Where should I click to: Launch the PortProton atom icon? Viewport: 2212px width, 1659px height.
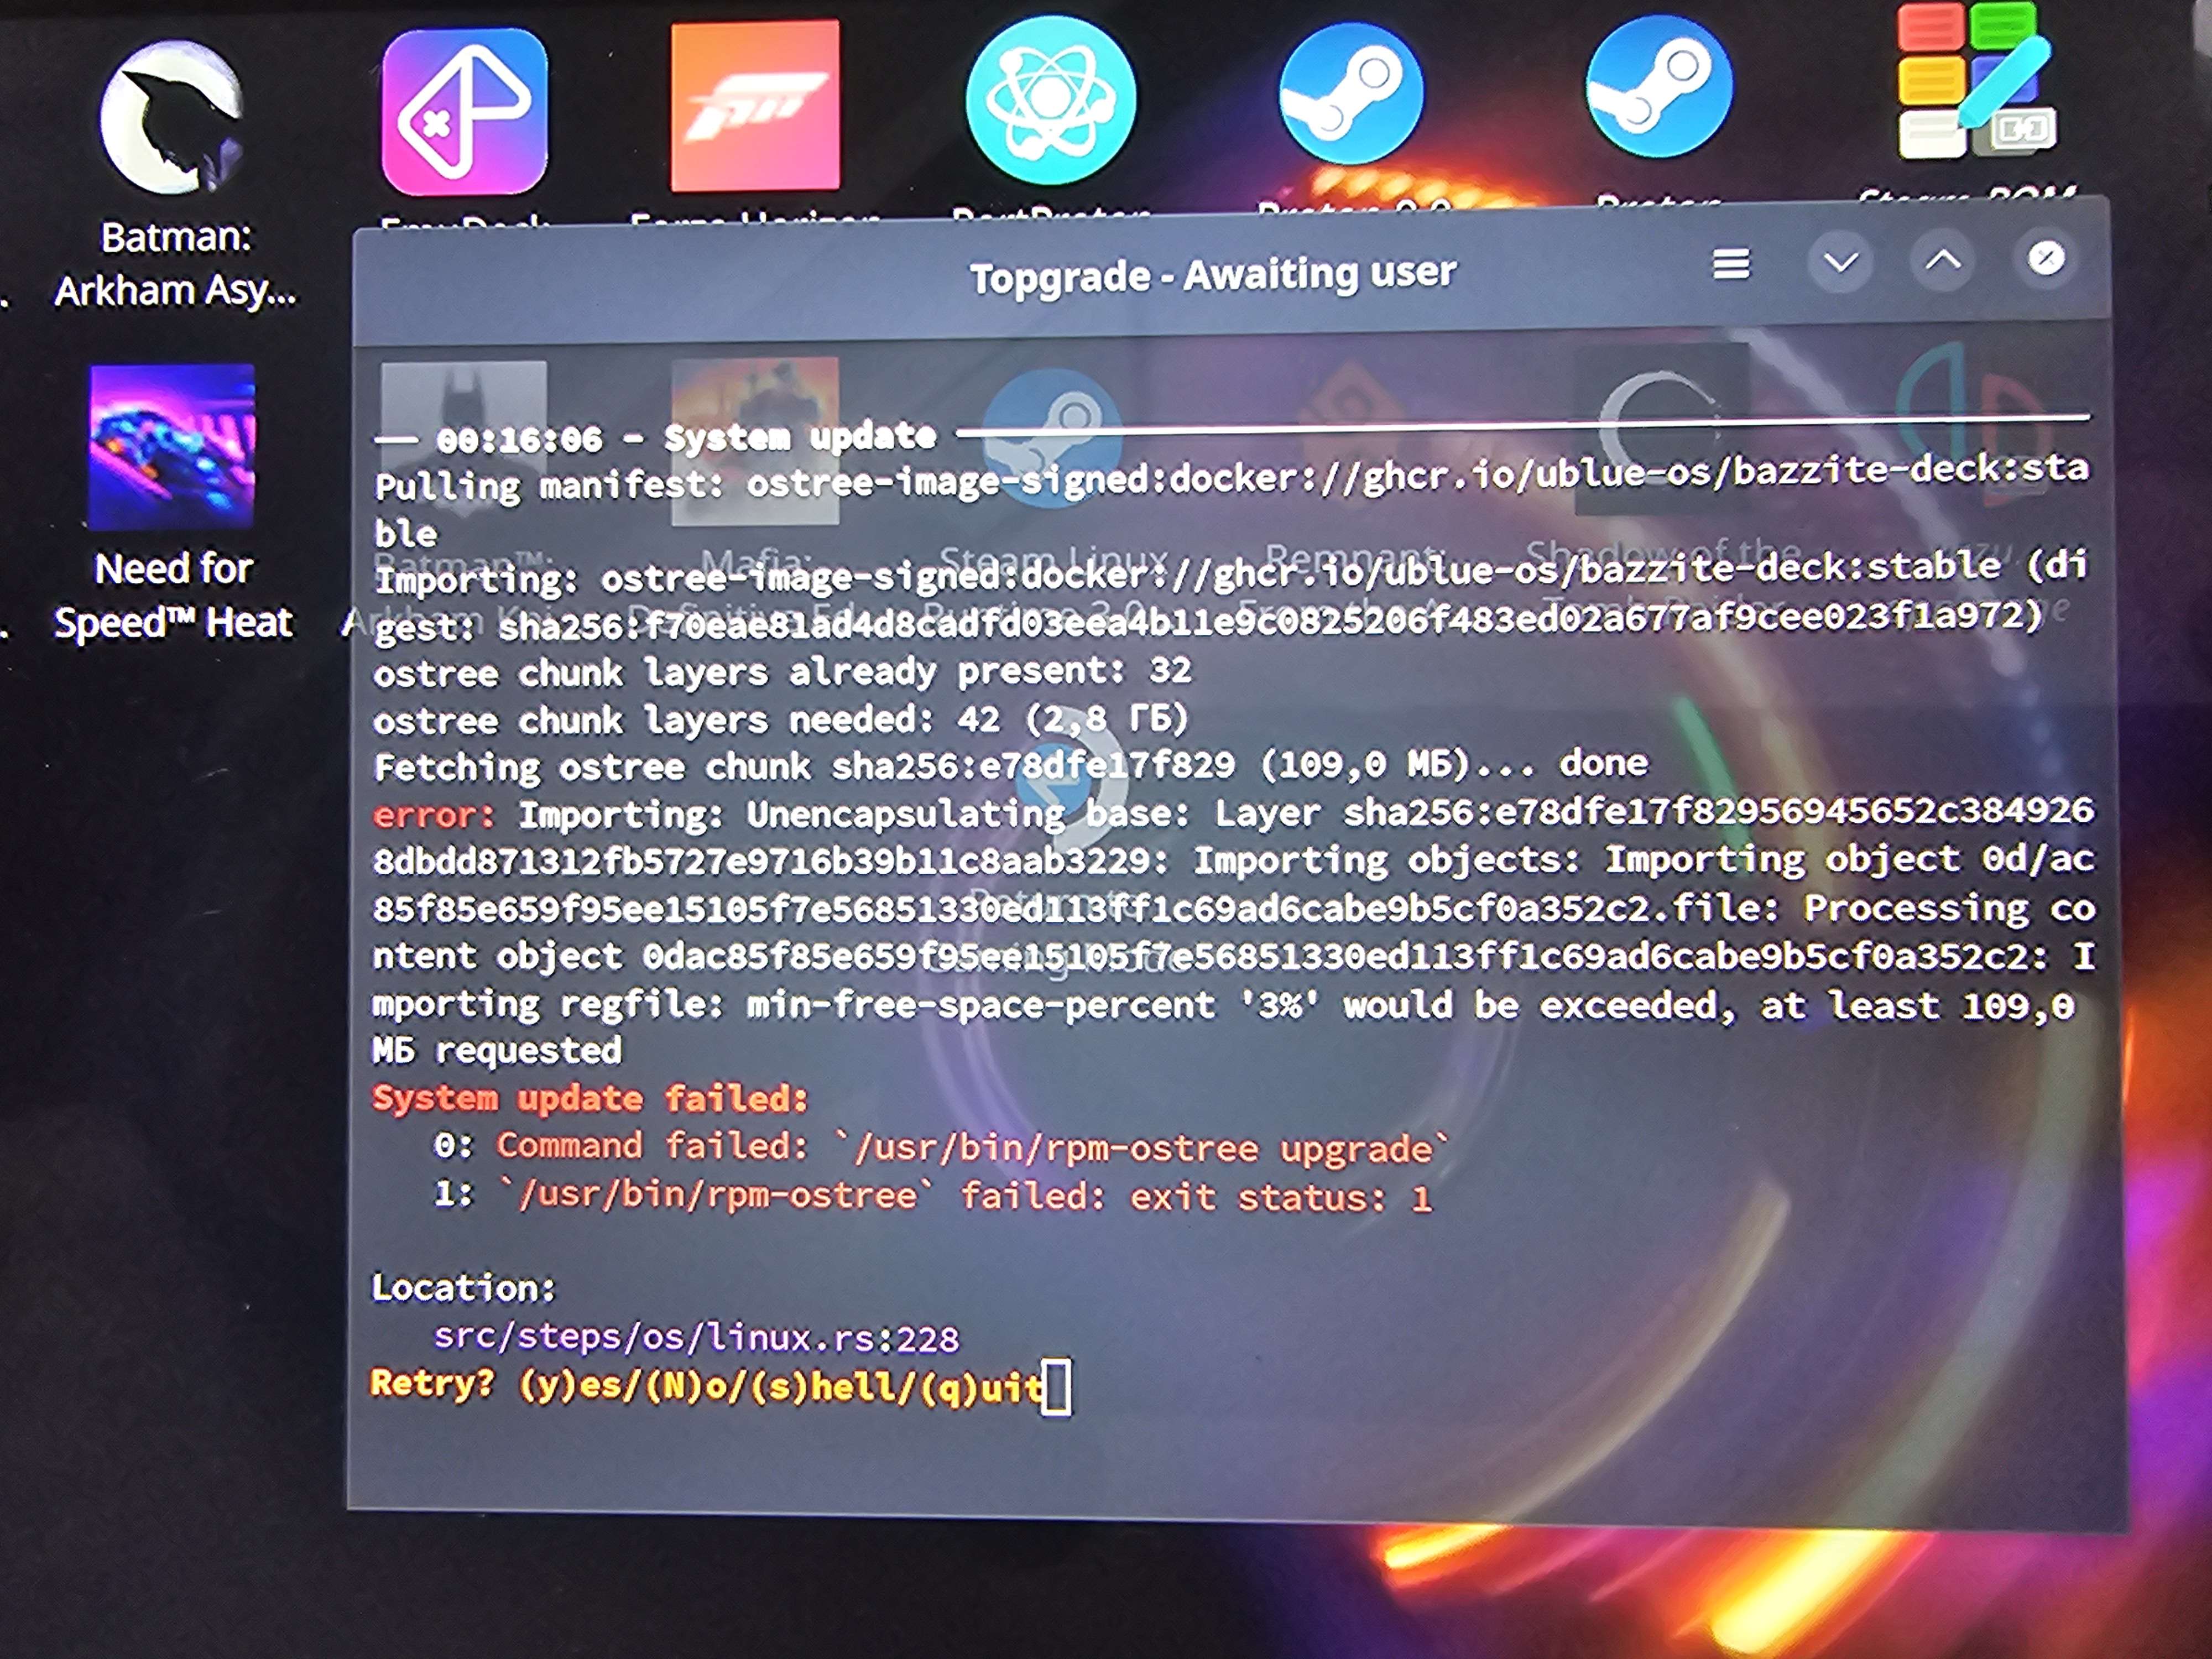pyautogui.click(x=1050, y=100)
